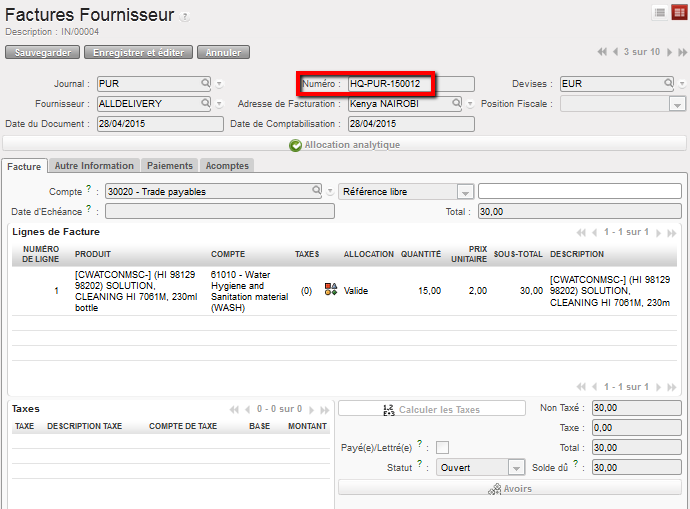Open the Statut Ouvert dropdown
This screenshot has width=690, height=509.
point(515,467)
